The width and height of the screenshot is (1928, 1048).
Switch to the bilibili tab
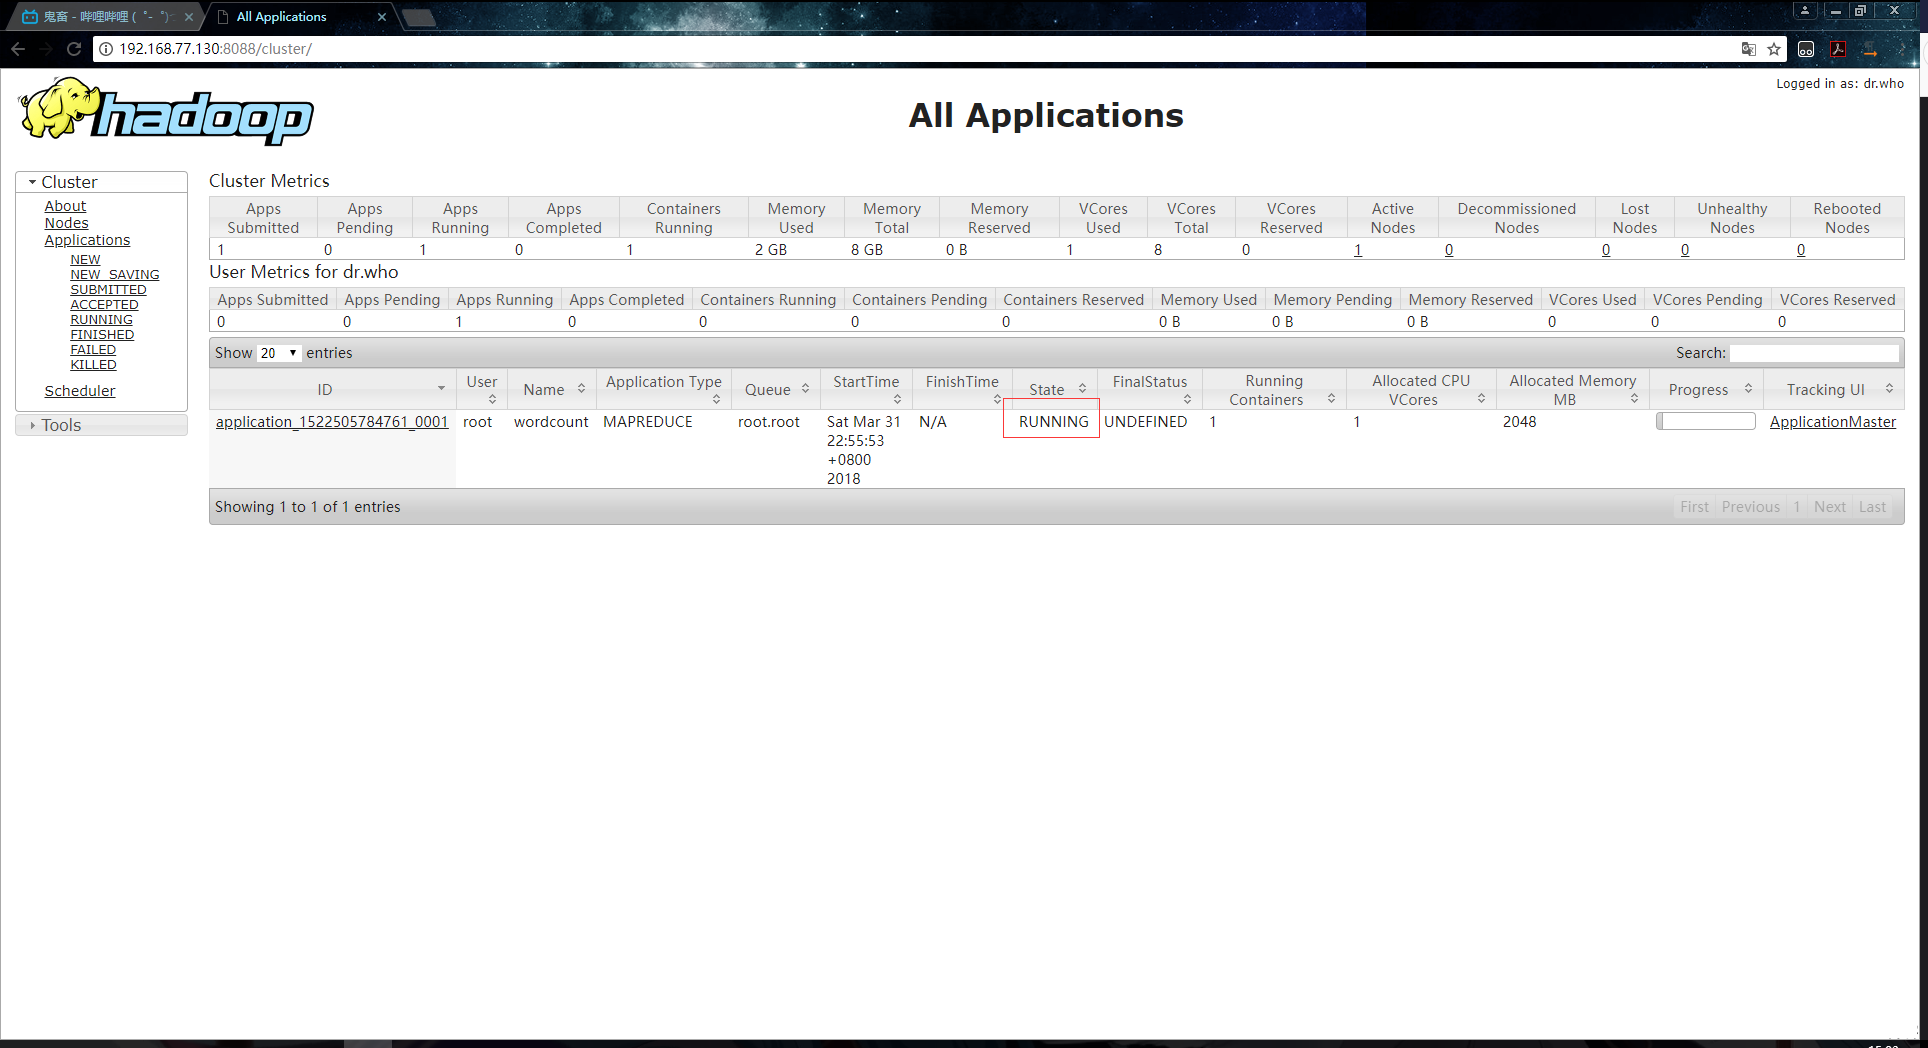[105, 17]
